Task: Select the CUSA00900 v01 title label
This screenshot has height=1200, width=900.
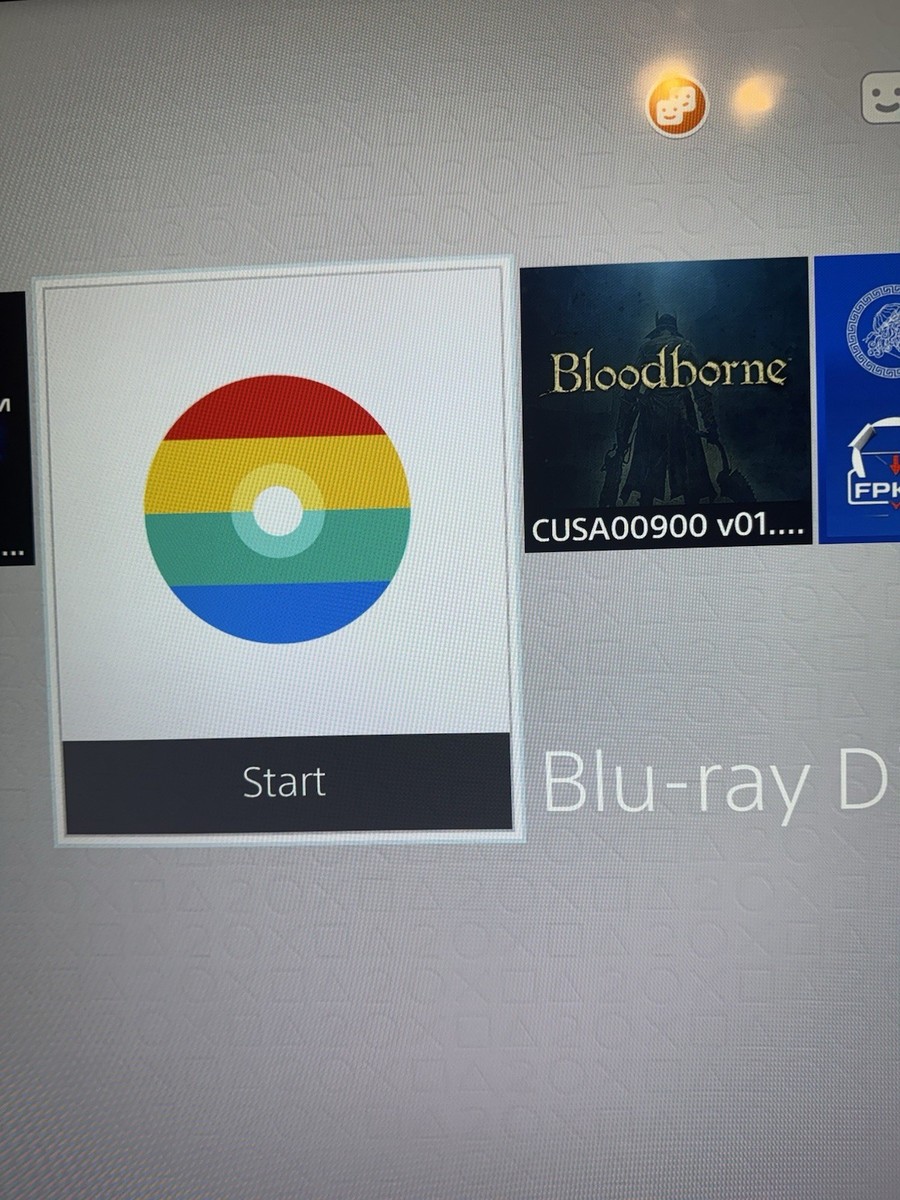Action: click(x=666, y=527)
